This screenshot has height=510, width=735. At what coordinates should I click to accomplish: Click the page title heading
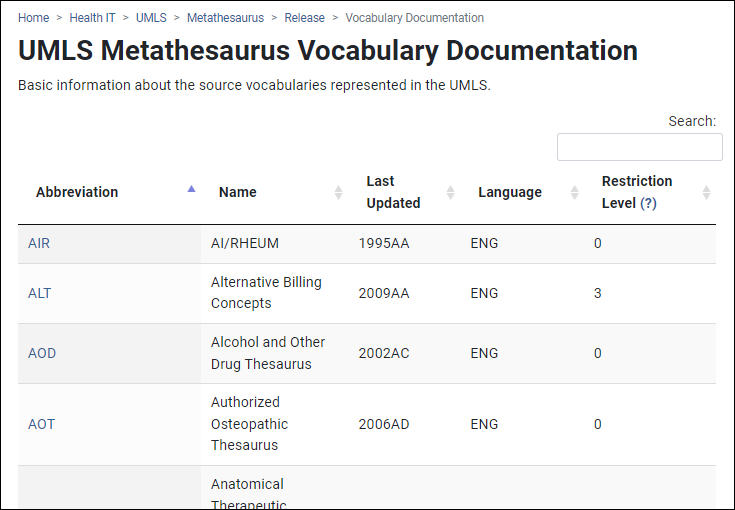tap(328, 50)
